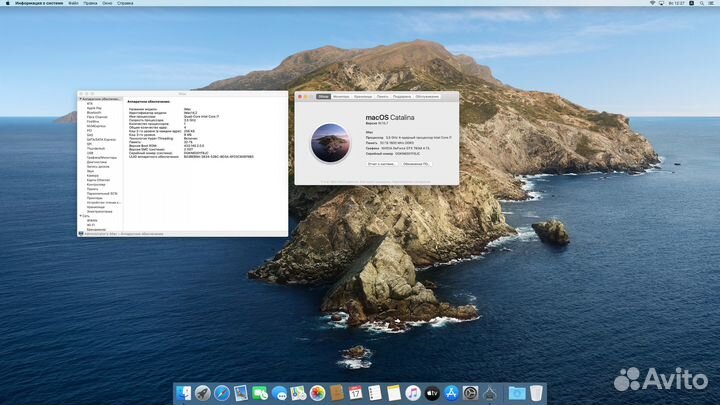Open Mail stamp icon in Dock

click(x=241, y=393)
